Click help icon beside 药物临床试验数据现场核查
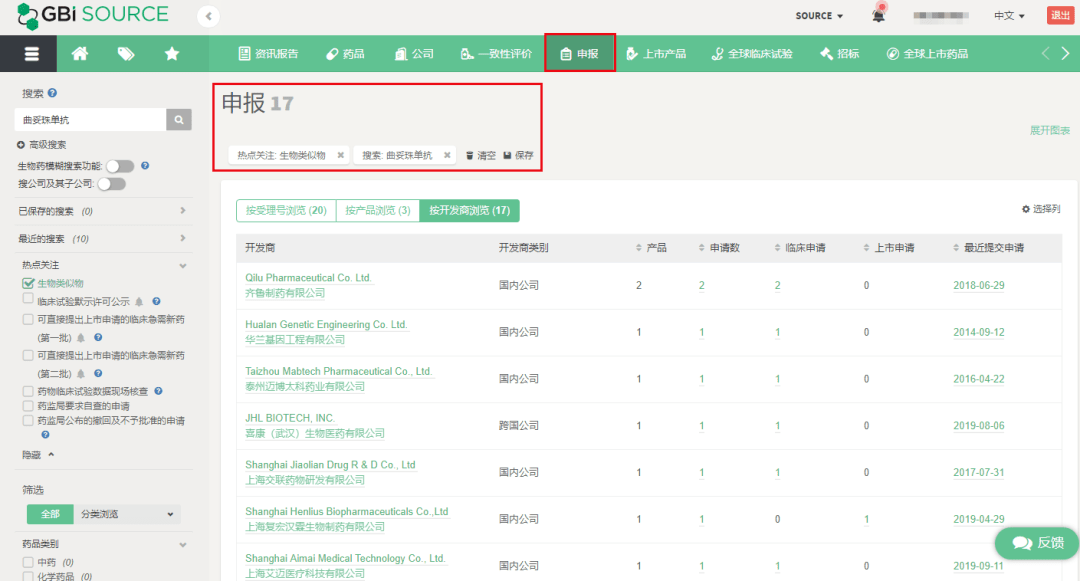The height and width of the screenshot is (581, 1080). (x=158, y=391)
